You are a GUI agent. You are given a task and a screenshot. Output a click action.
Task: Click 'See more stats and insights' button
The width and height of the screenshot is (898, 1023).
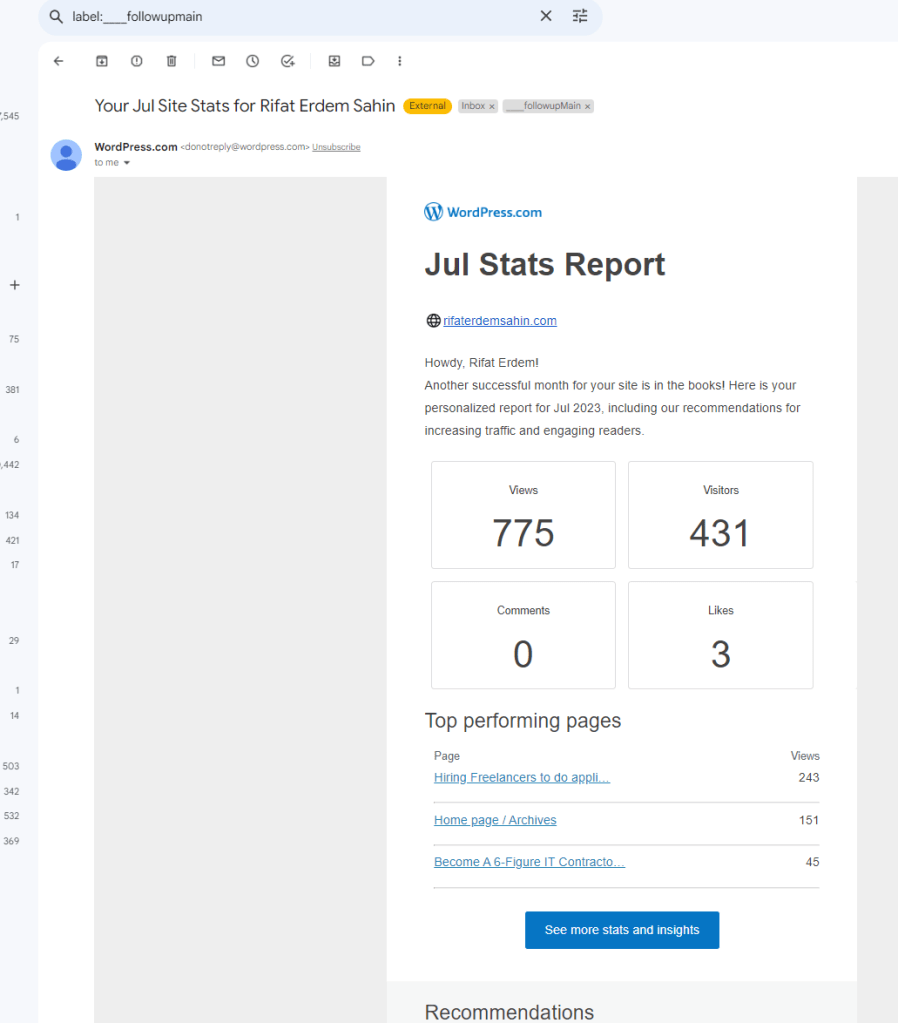pos(622,930)
